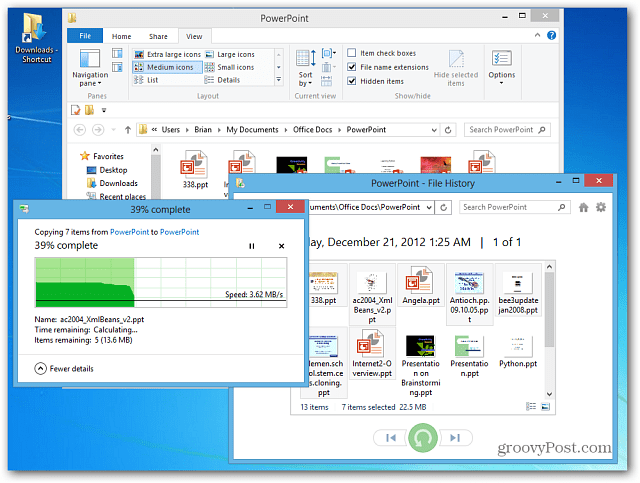The image size is (640, 483).
Task: Select the View tab
Action: coord(194,36)
